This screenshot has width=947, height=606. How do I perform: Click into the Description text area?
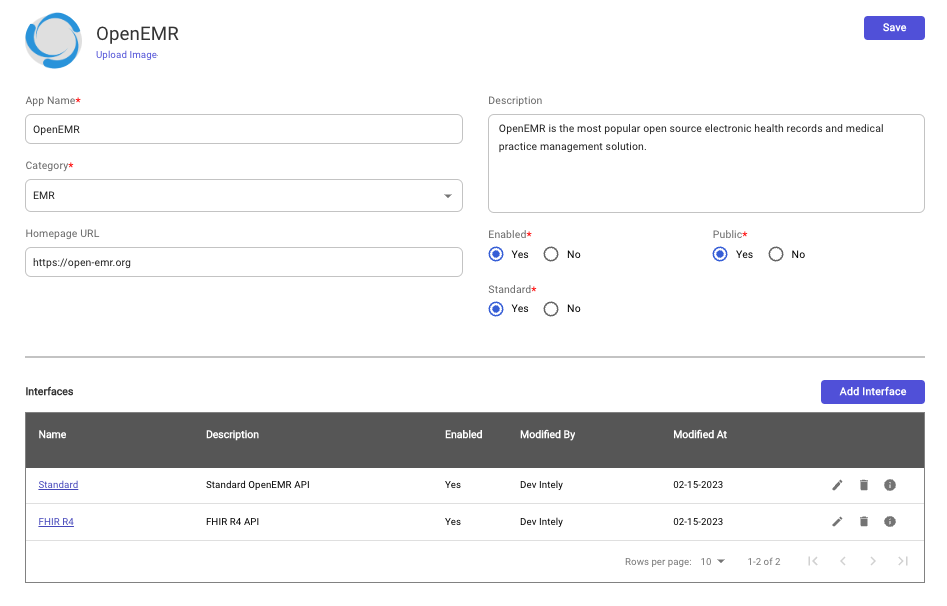pyautogui.click(x=706, y=164)
